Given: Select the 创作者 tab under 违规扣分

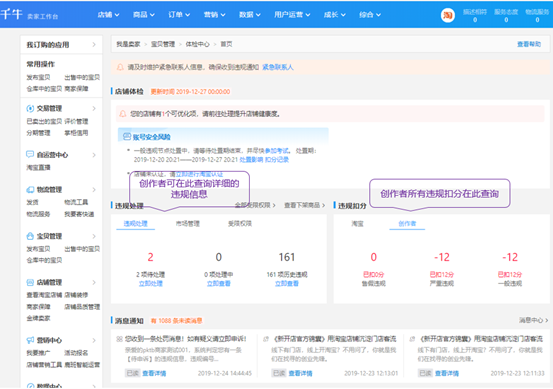Looking at the screenshot, I should point(407,224).
